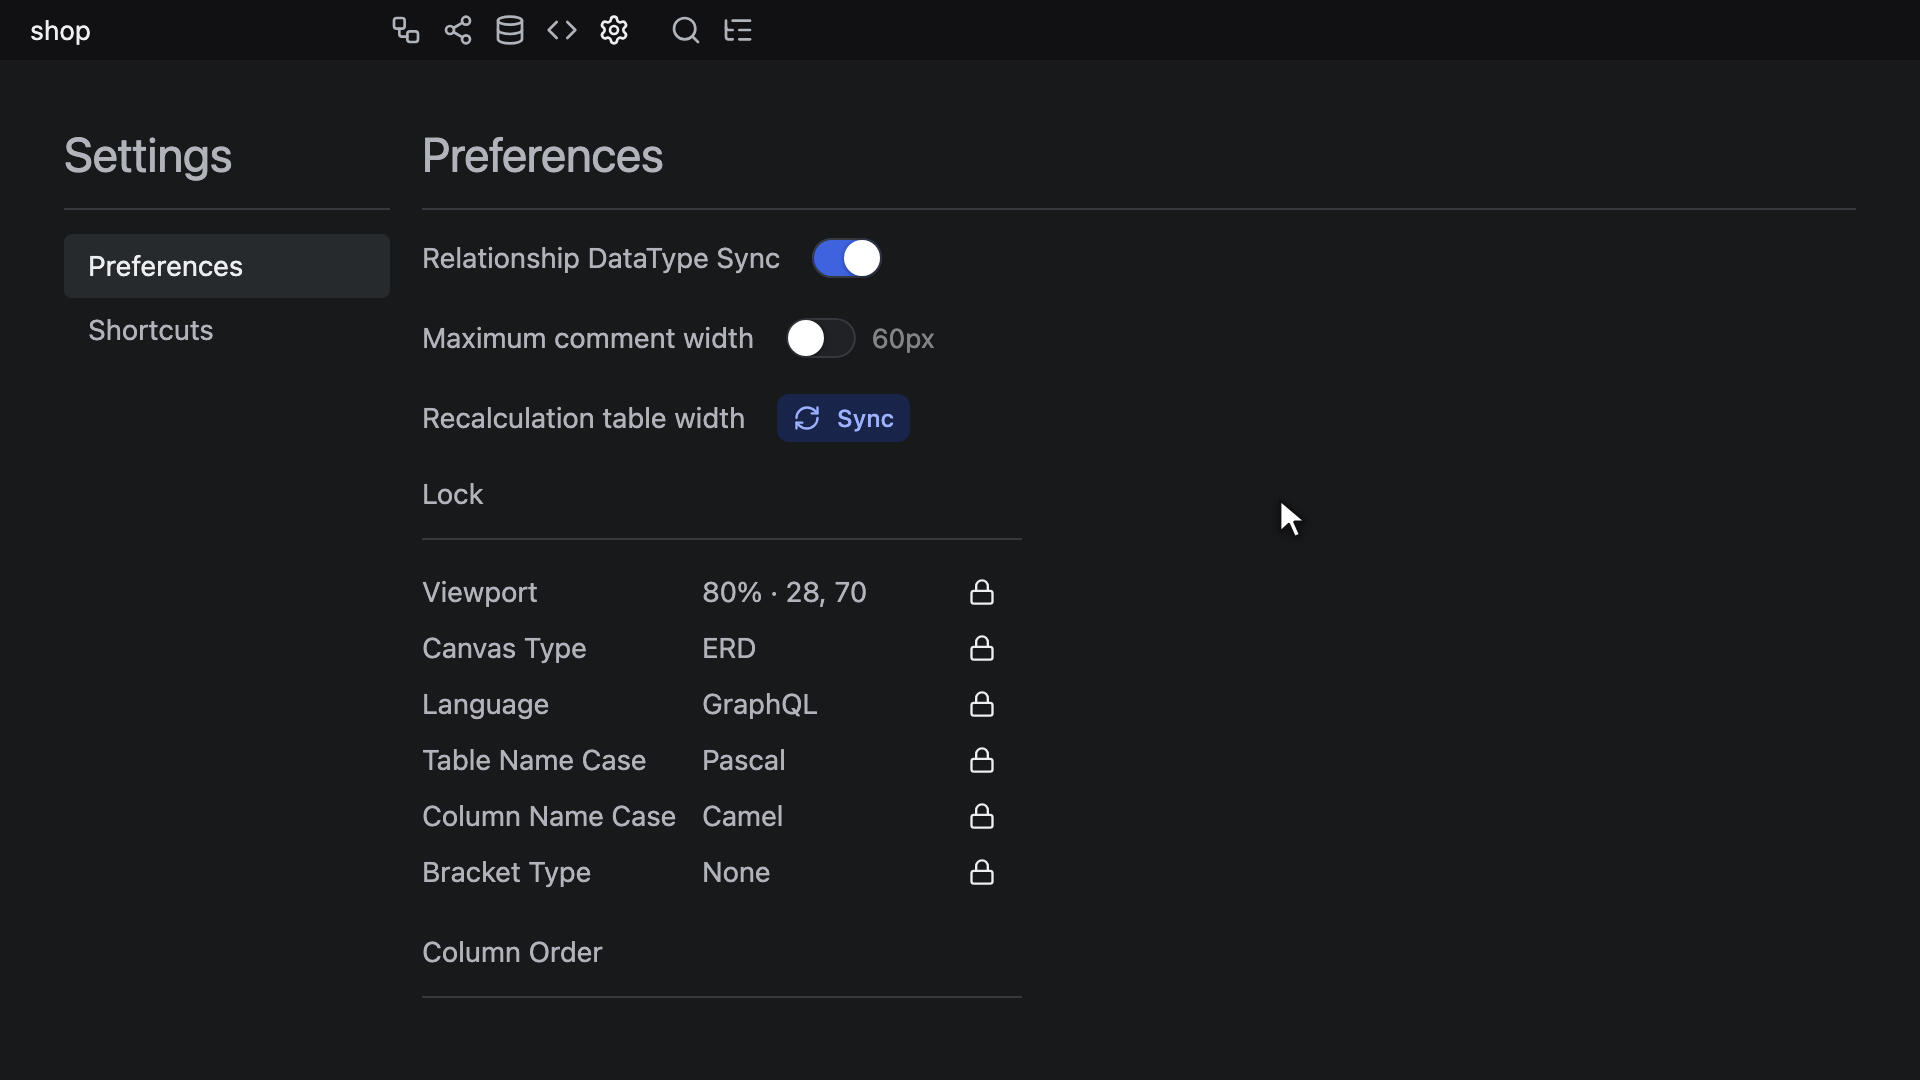Open the database schema SQL icon
1920x1080 pixels.
tap(510, 30)
